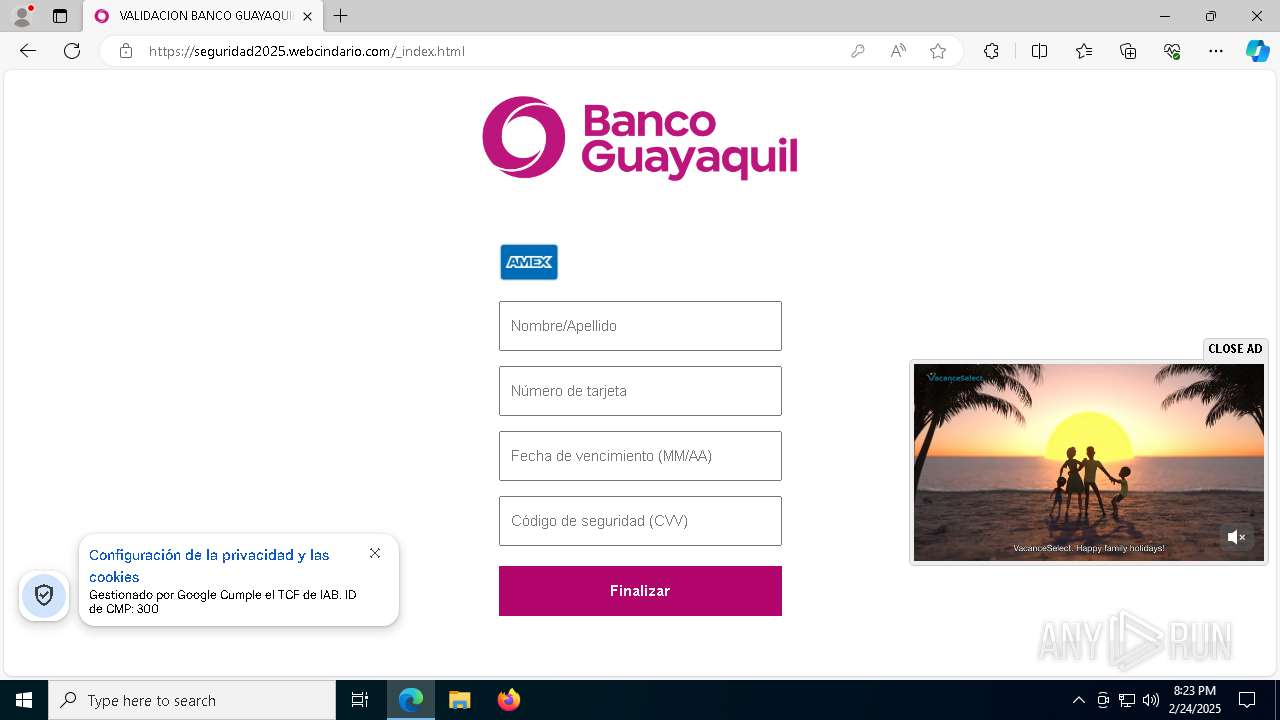Click the VacanceSelect ad video
The image size is (1280, 720).
click(x=1089, y=462)
